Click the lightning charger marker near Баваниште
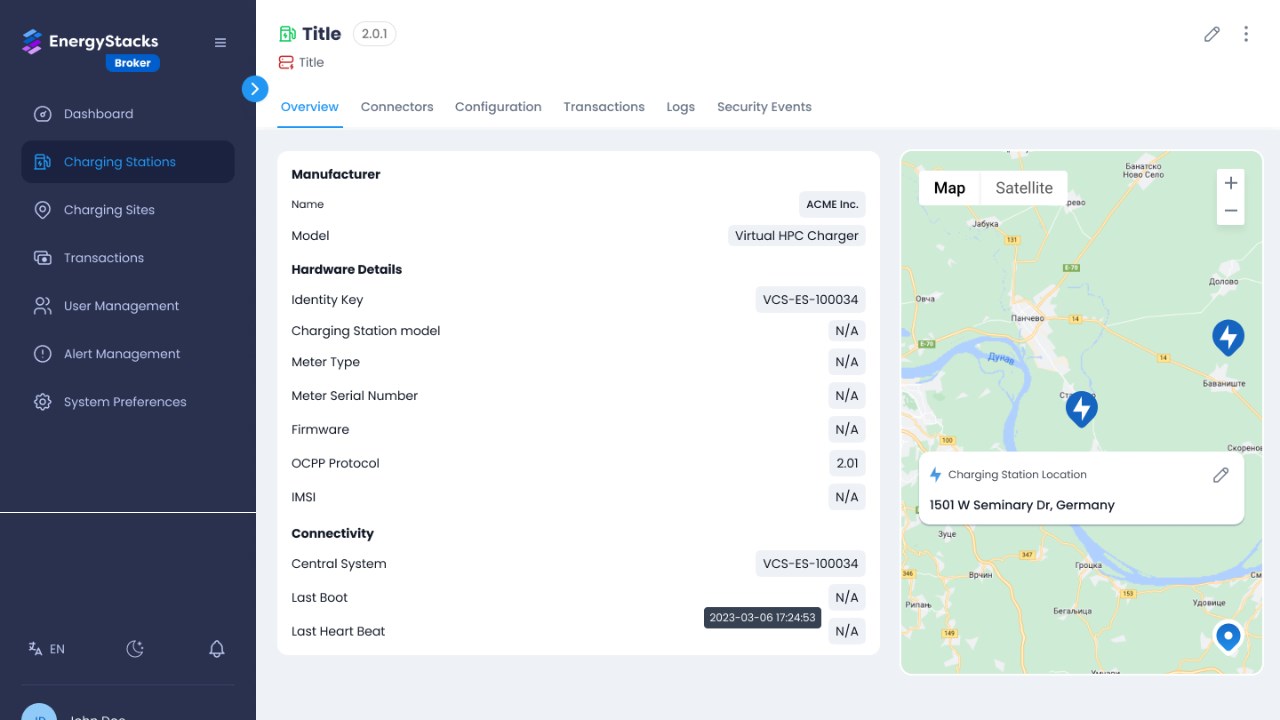The height and width of the screenshot is (720, 1280). coord(1228,337)
